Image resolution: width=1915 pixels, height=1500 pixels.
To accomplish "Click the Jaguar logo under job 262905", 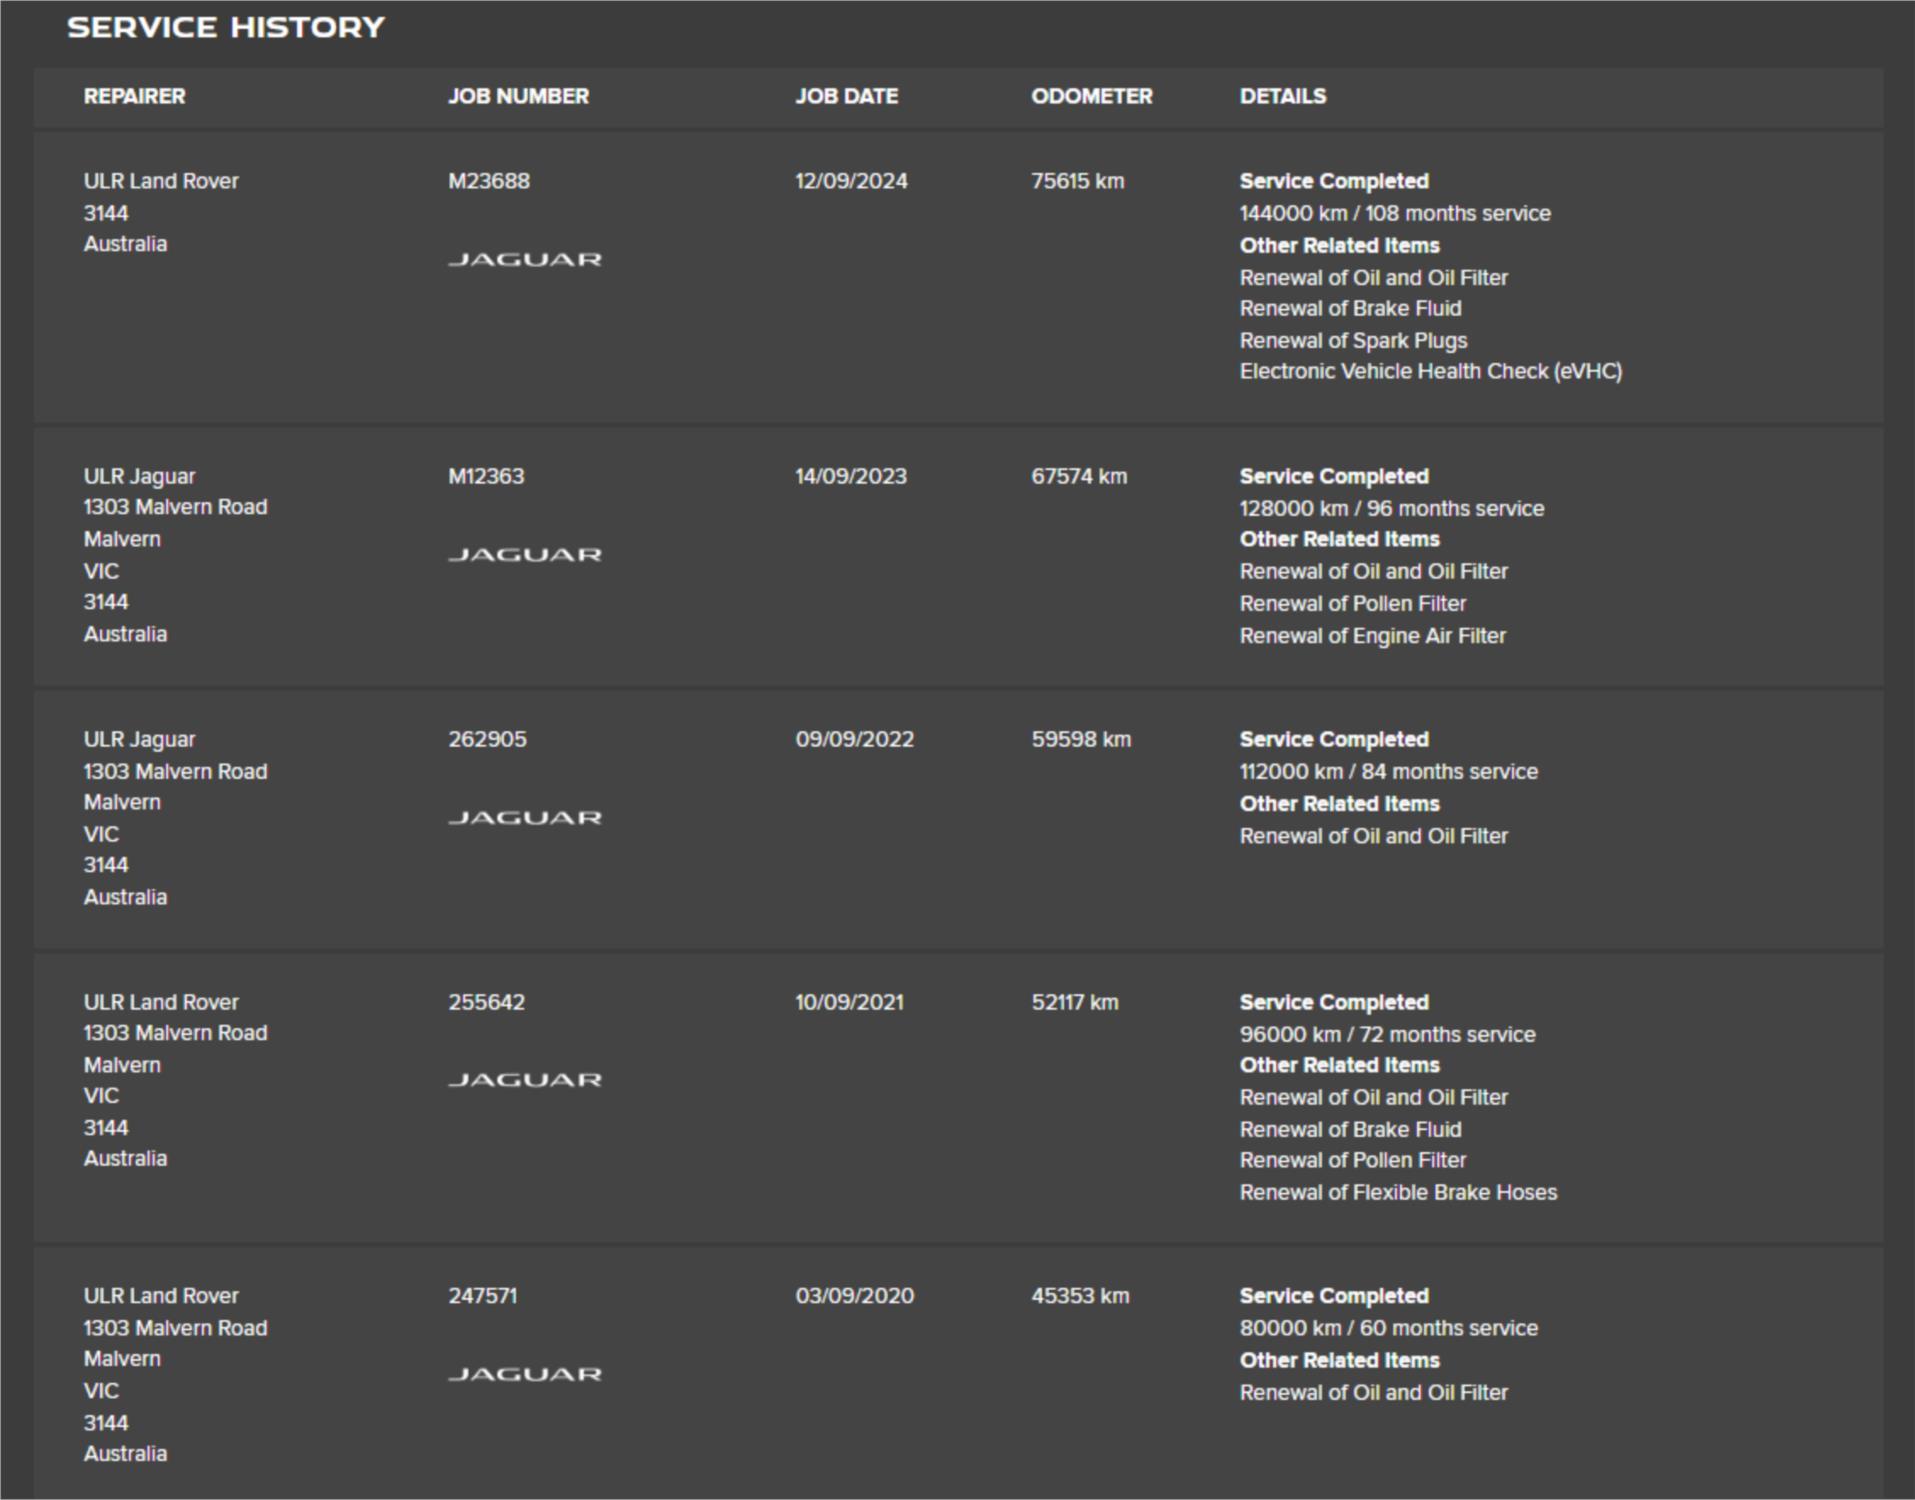I will [525, 817].
